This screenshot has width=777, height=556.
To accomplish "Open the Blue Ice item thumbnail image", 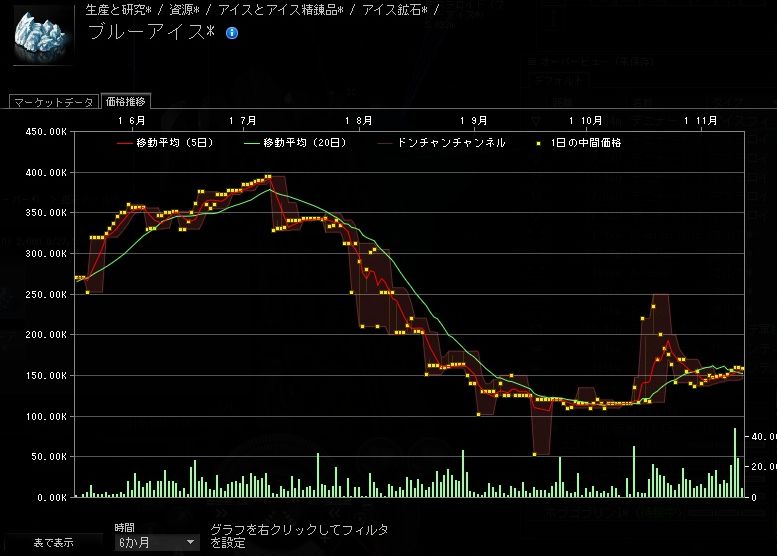I will pos(43,35).
